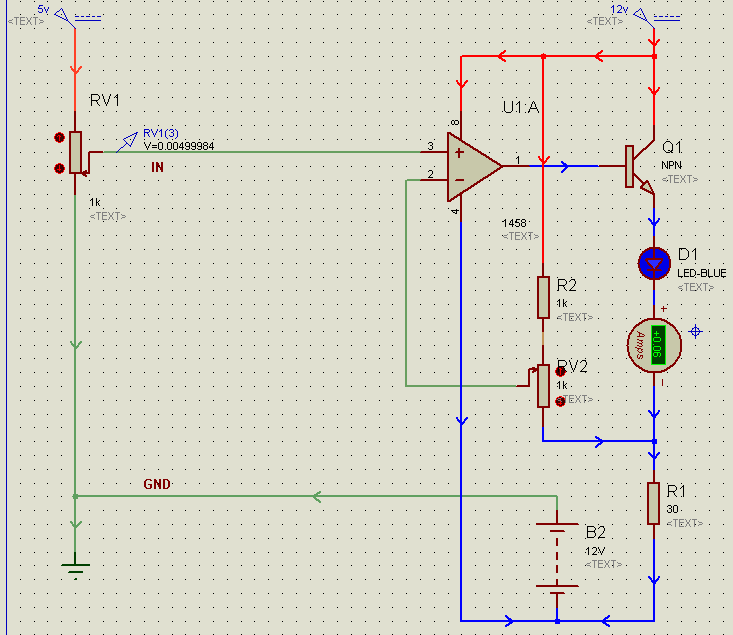Click the blue D1 LED symbol
The image size is (733, 635).
coord(655,264)
